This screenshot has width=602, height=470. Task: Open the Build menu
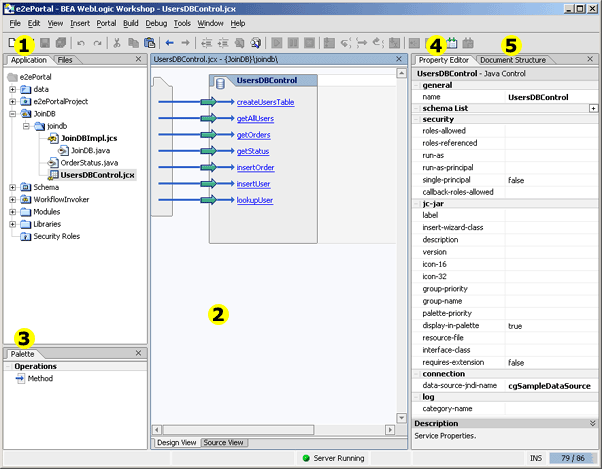[131, 23]
